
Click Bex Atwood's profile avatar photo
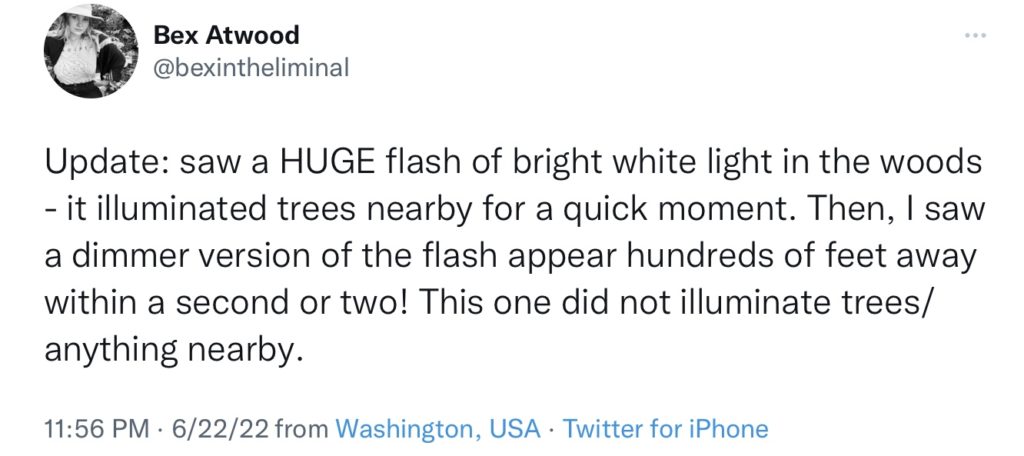(91, 51)
